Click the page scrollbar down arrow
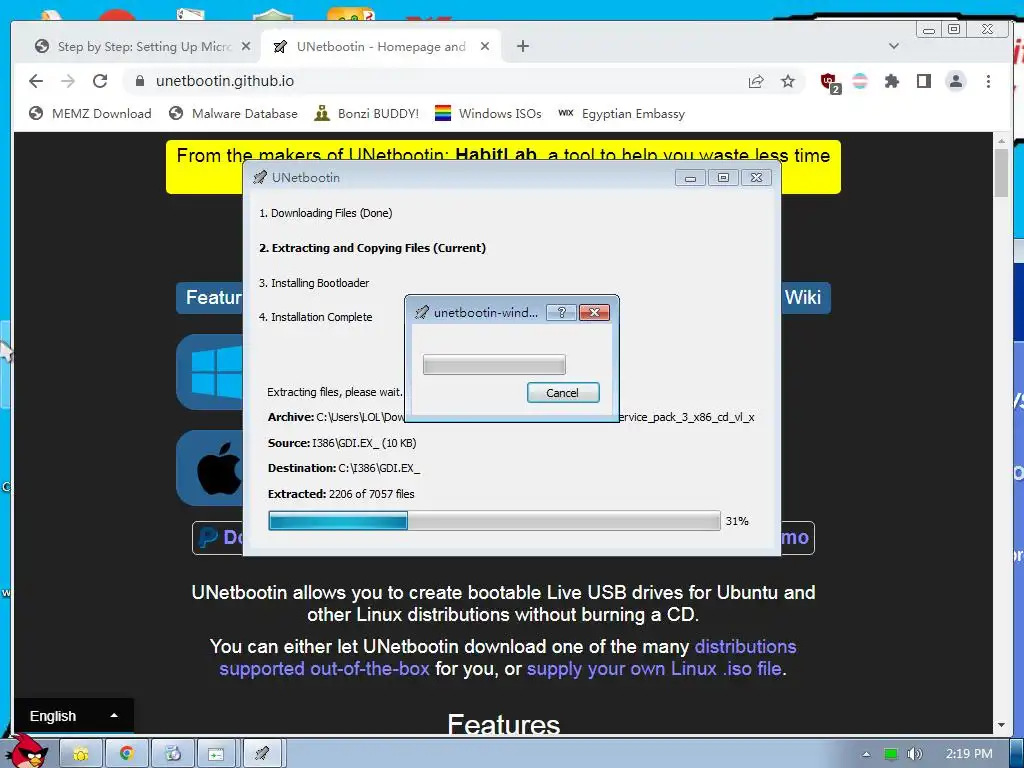 coord(1001,725)
